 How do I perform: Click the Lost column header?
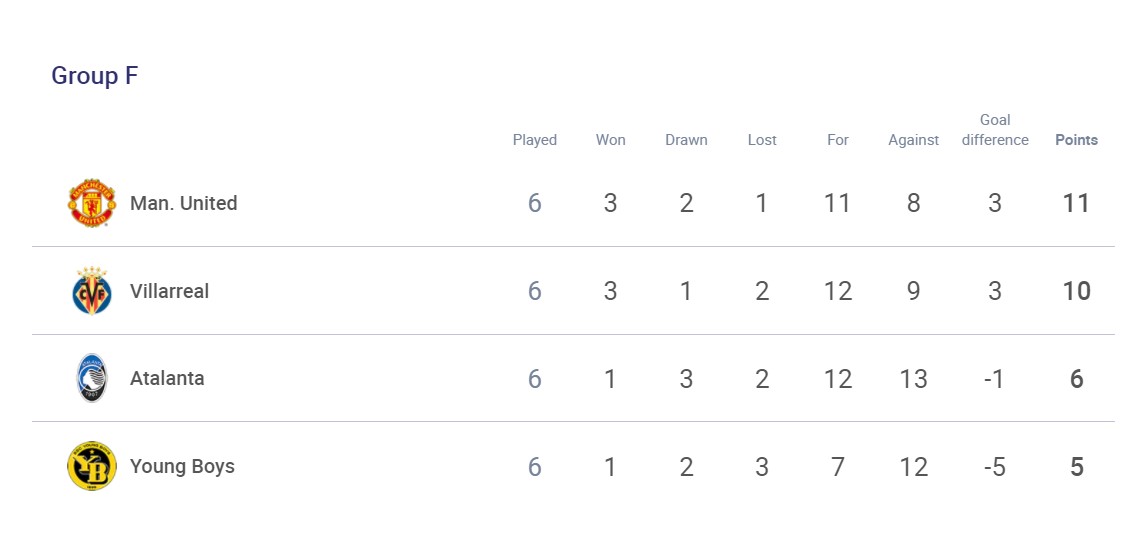[762, 140]
